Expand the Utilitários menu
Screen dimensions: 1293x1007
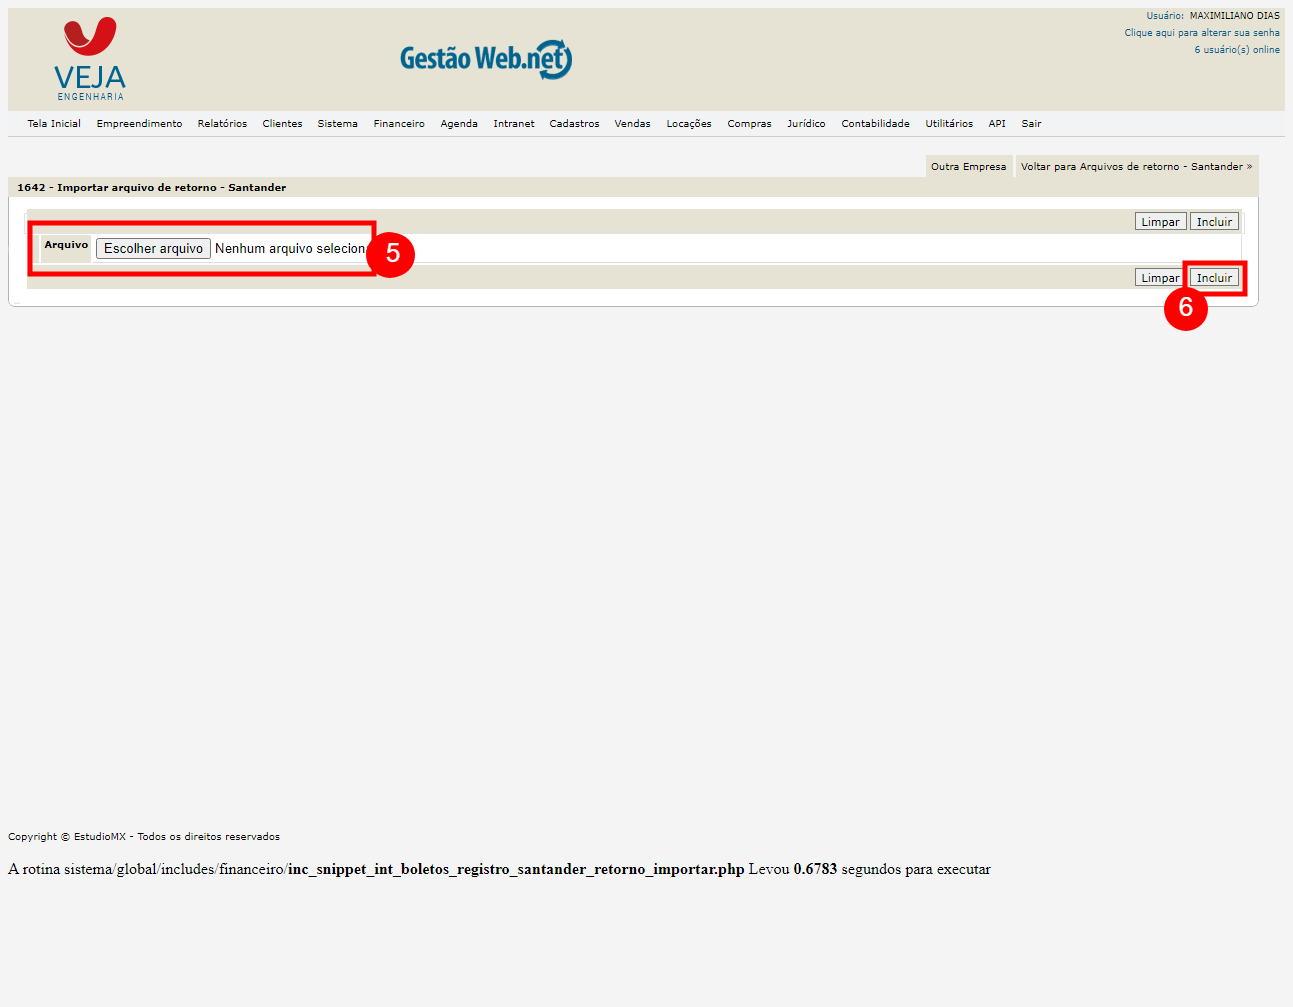(948, 124)
